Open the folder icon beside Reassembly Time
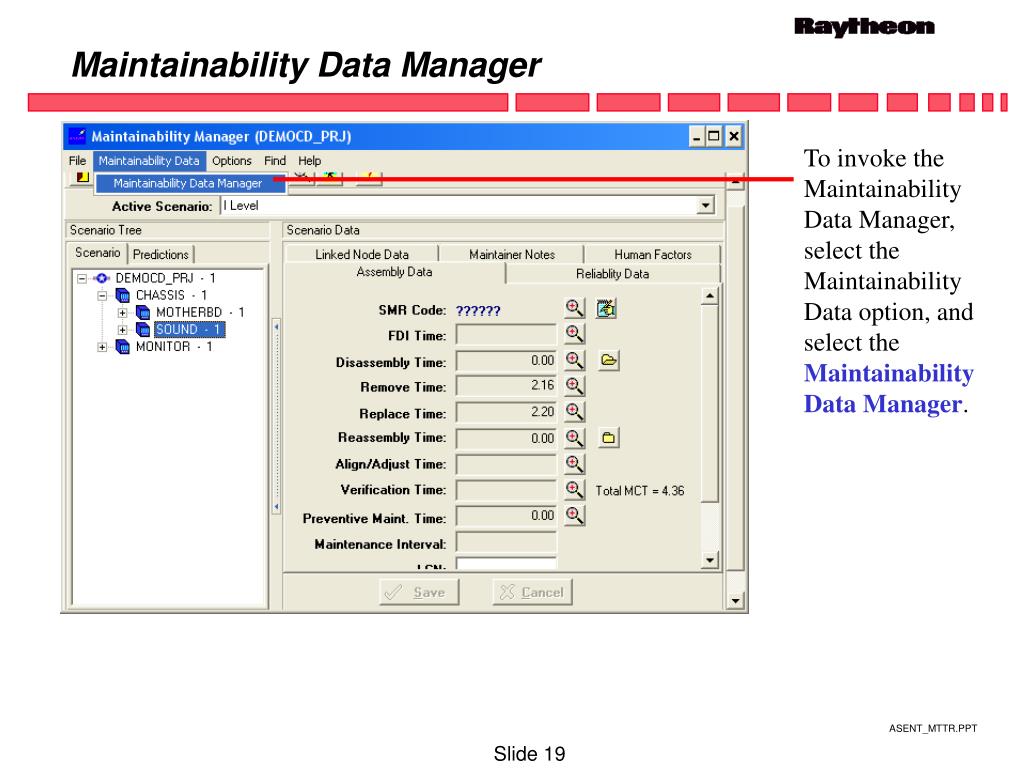The width and height of the screenshot is (1024, 768). [609, 438]
